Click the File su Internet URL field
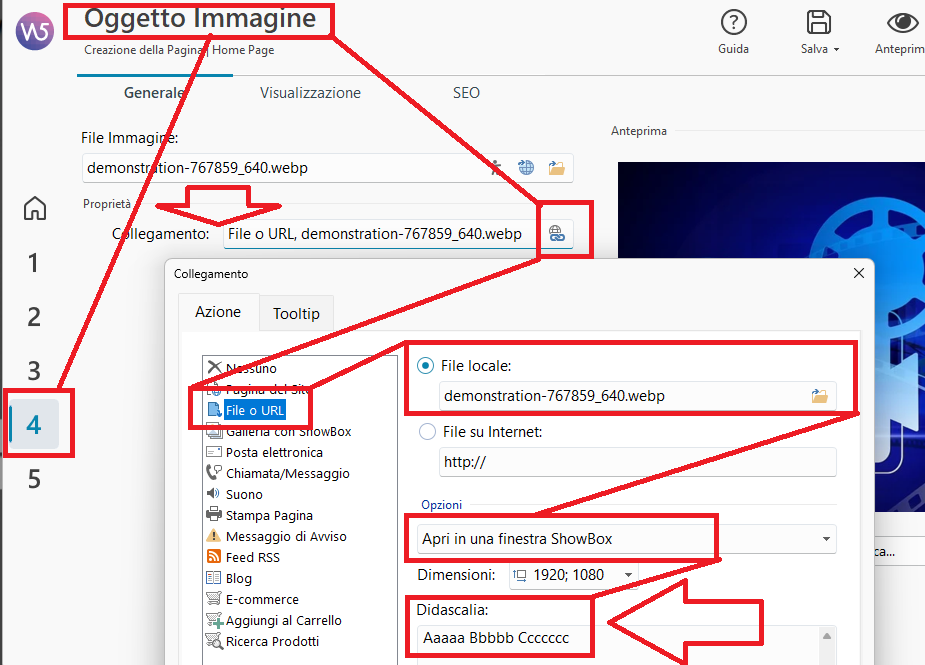The width and height of the screenshot is (925, 665). click(636, 463)
